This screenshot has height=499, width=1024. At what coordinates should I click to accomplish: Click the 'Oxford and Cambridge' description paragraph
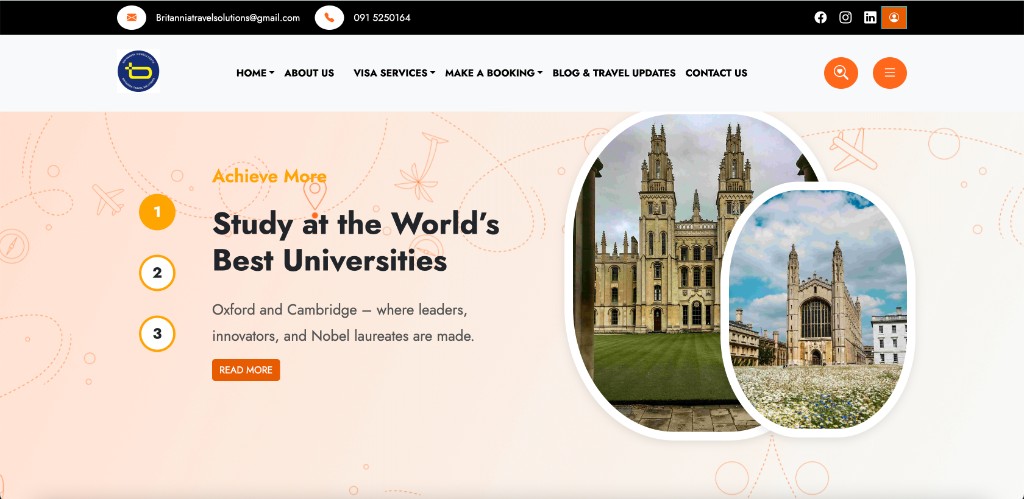tap(344, 323)
